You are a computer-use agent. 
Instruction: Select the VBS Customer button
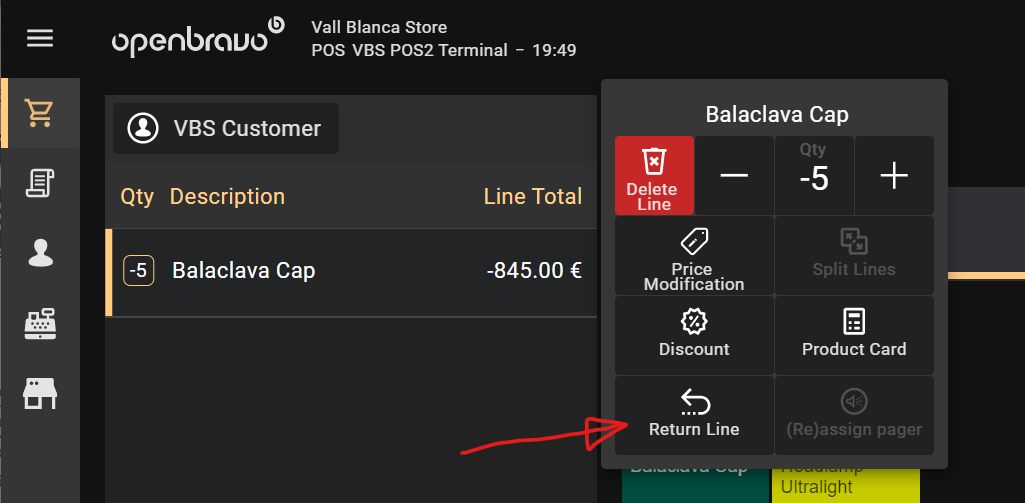[x=226, y=128]
